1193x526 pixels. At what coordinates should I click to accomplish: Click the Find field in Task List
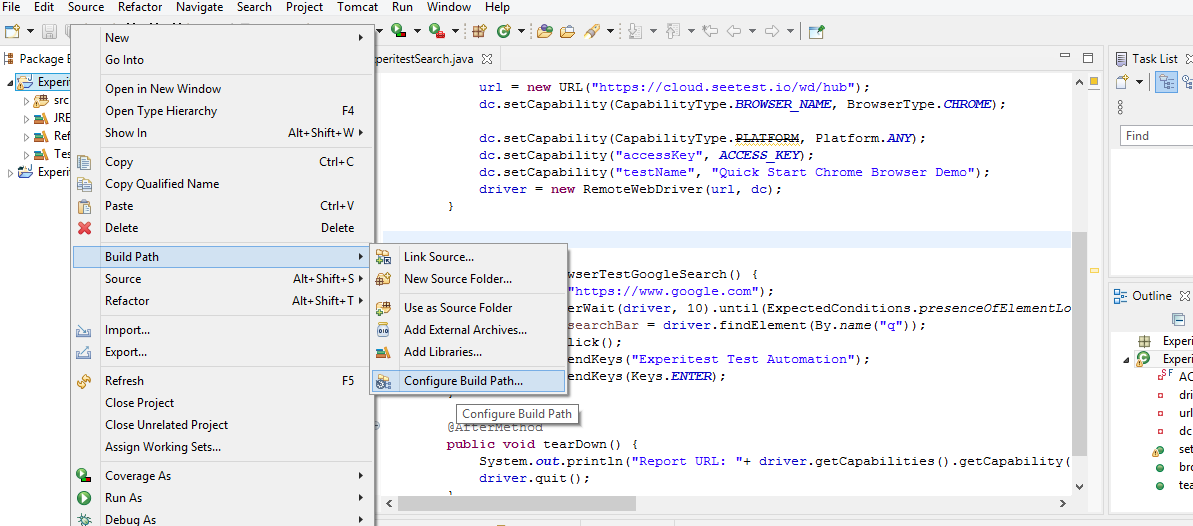click(x=1156, y=135)
